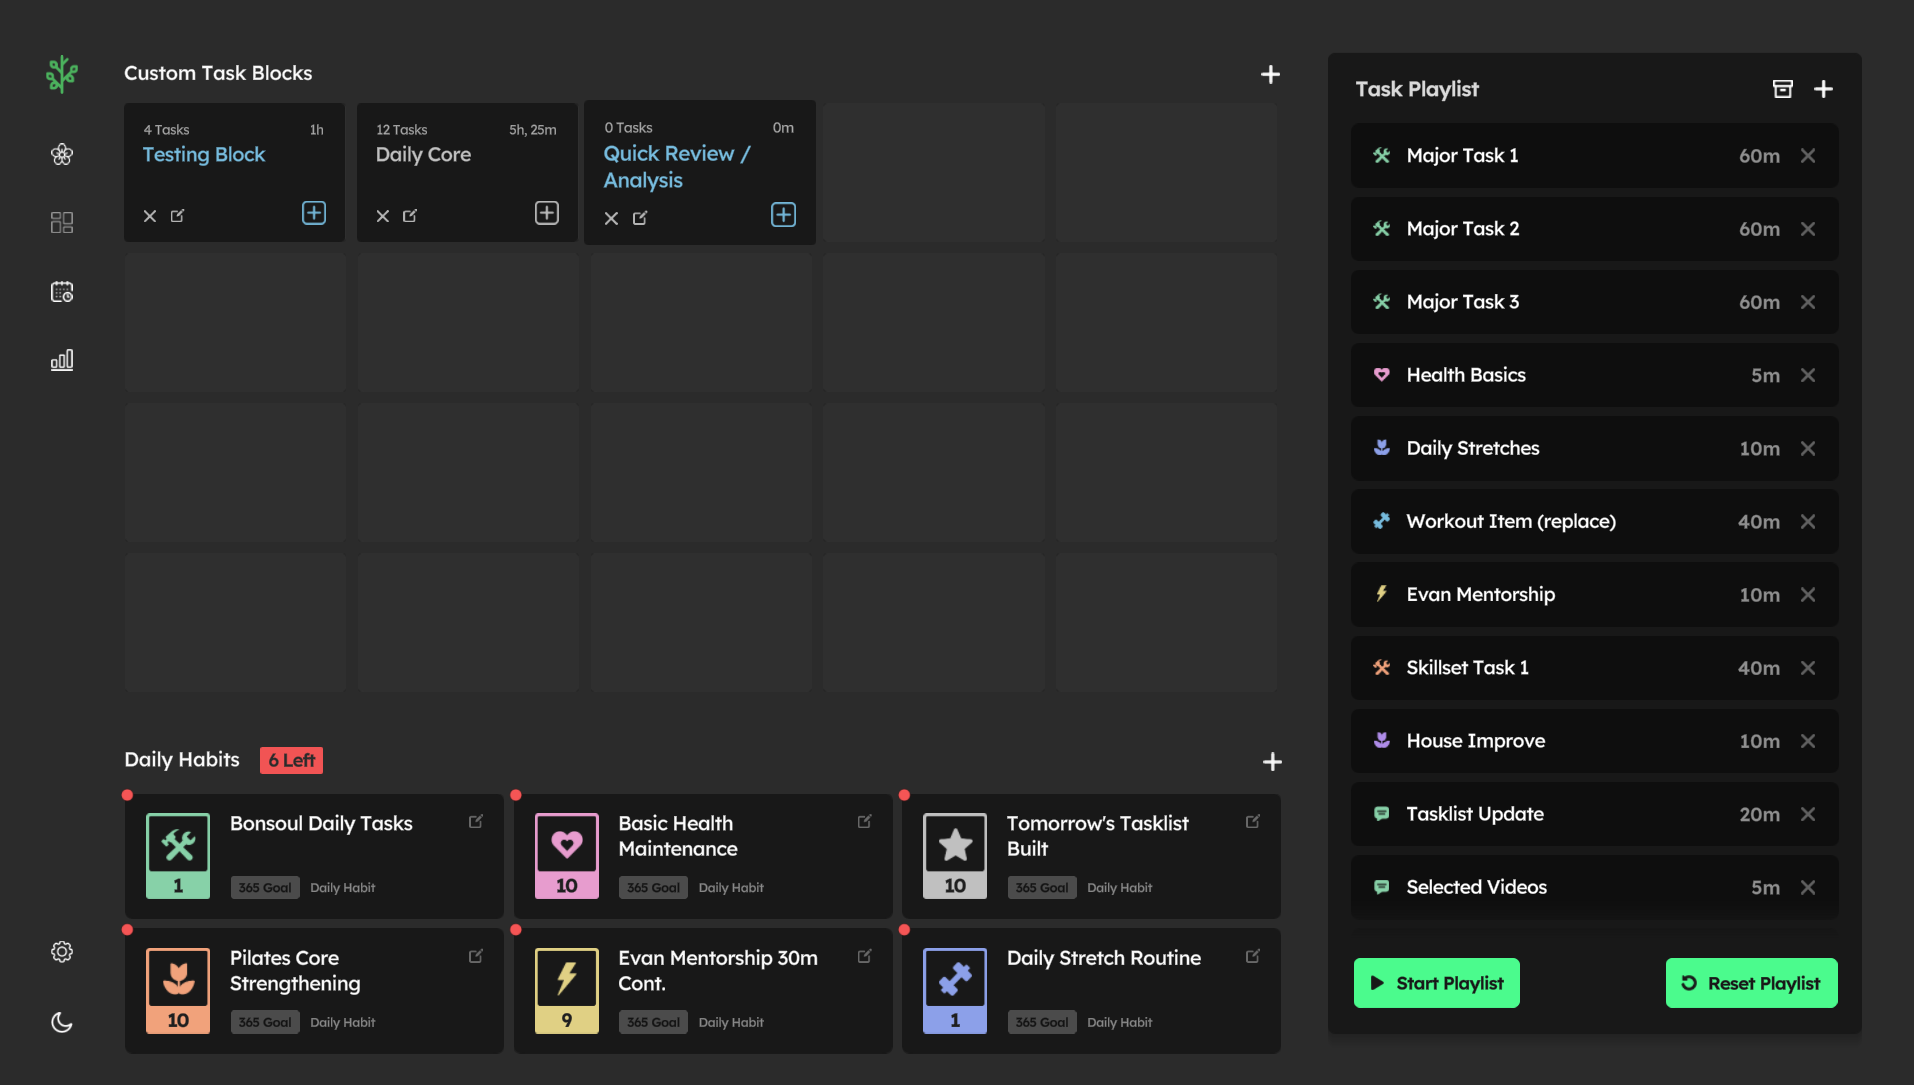The image size is (1914, 1085).
Task: Remove Skillset Task 1 from playlist
Action: click(1808, 668)
